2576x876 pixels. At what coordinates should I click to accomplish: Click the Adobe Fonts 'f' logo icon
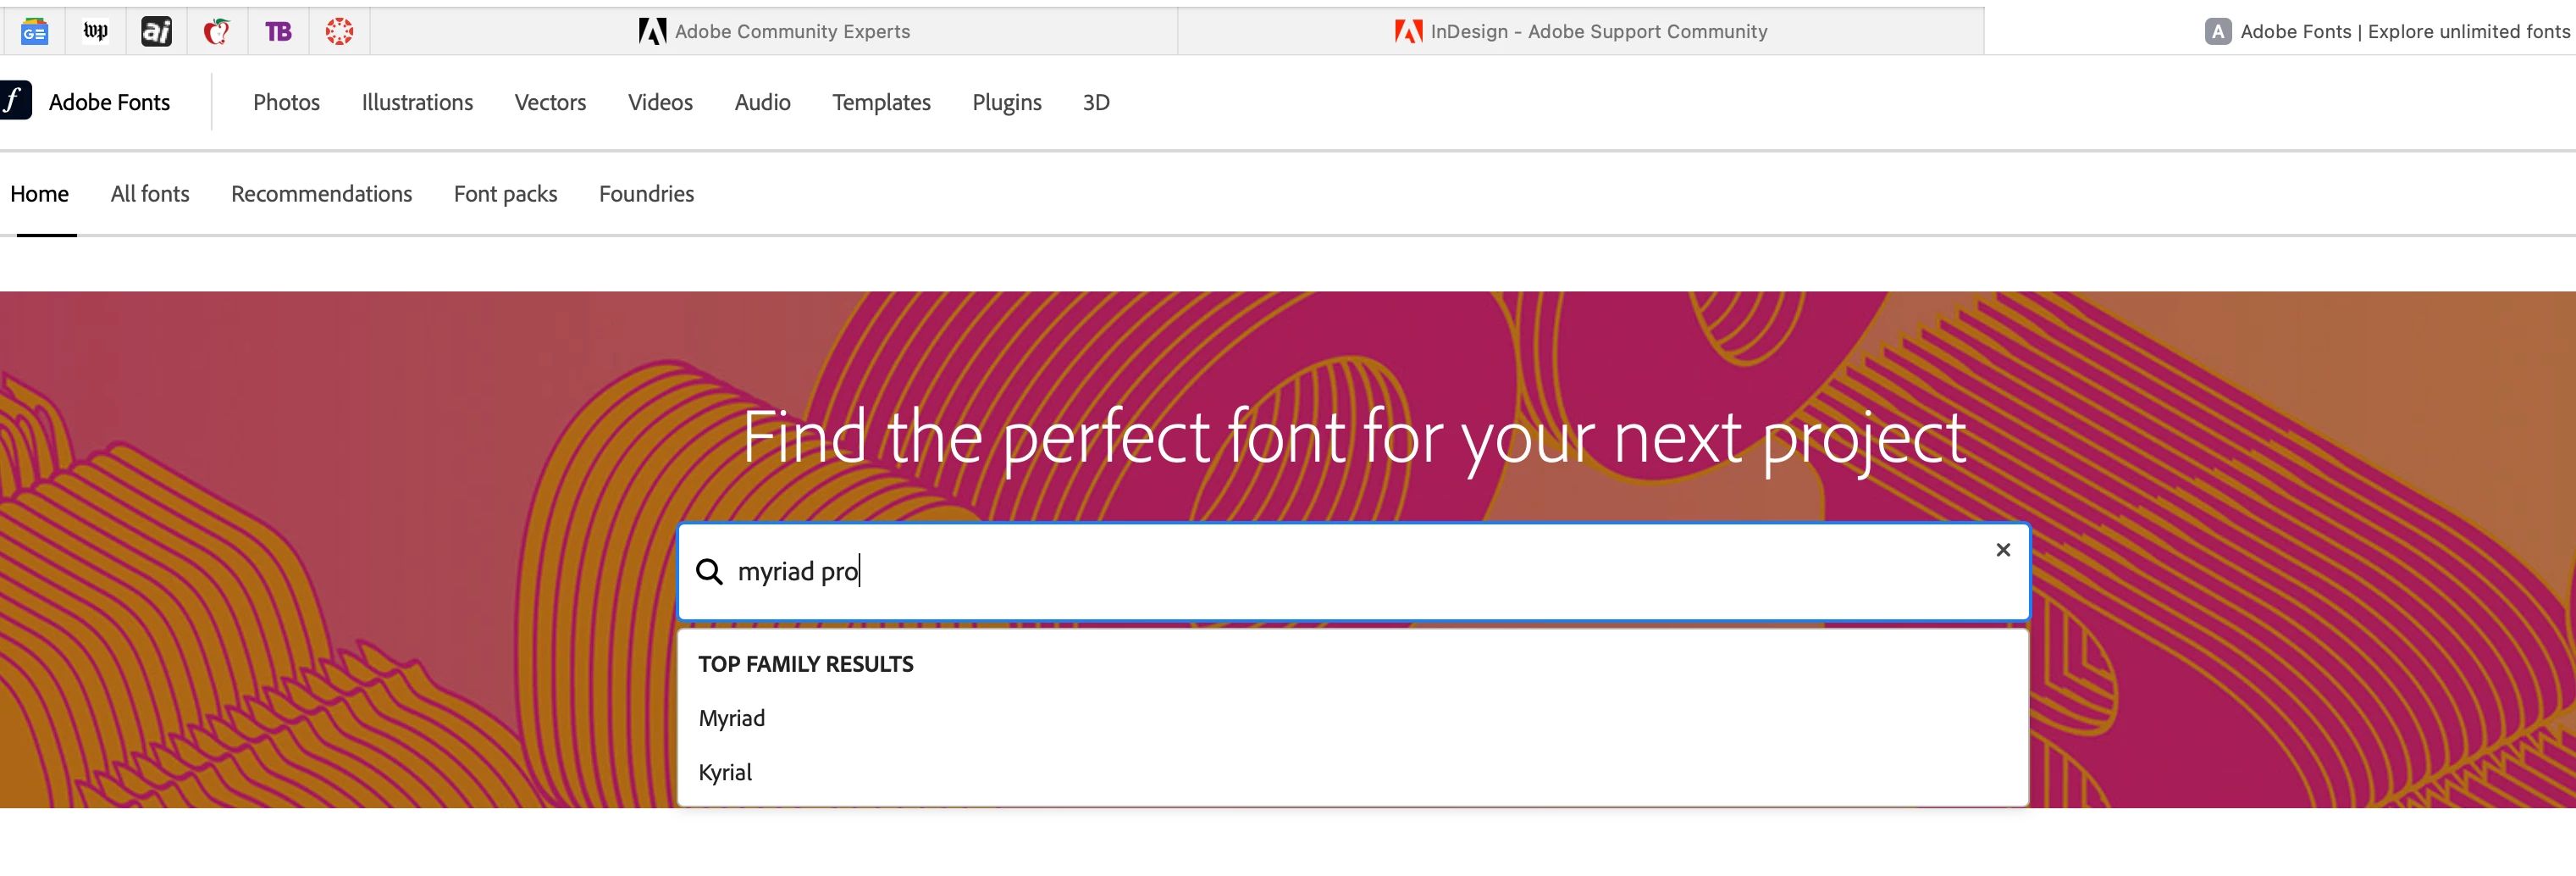tap(15, 101)
